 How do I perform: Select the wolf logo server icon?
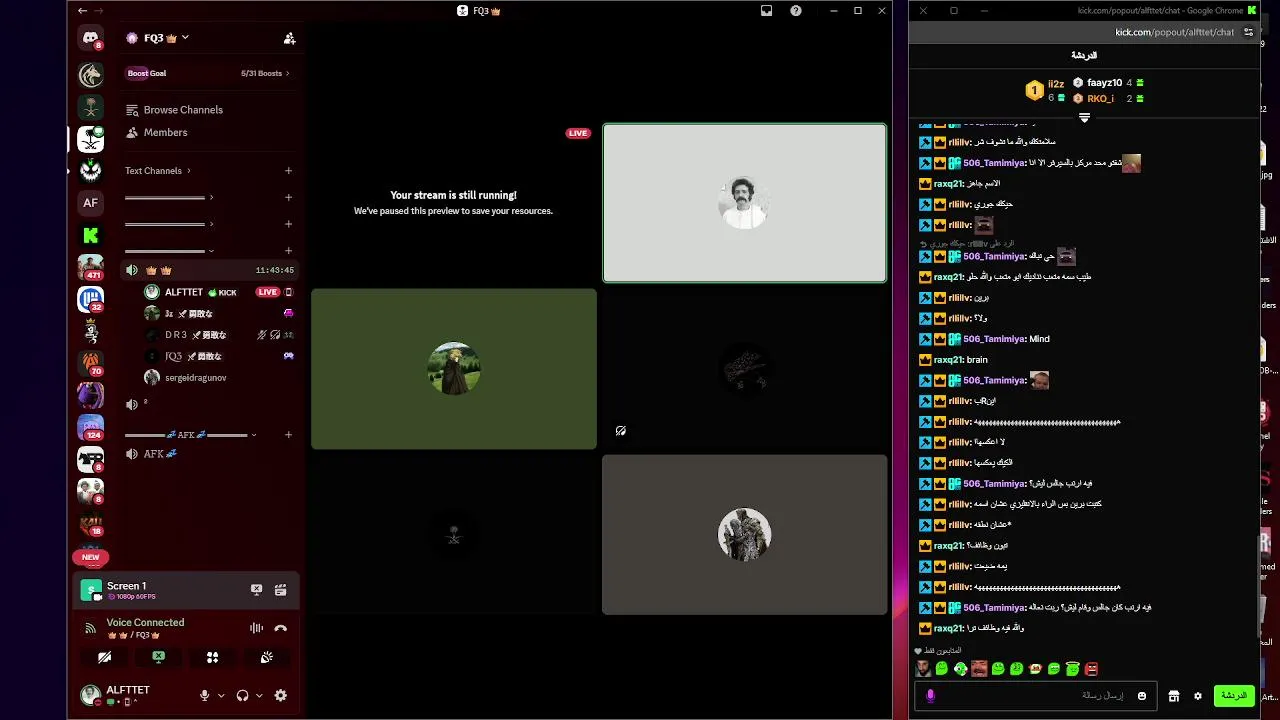tap(91, 75)
